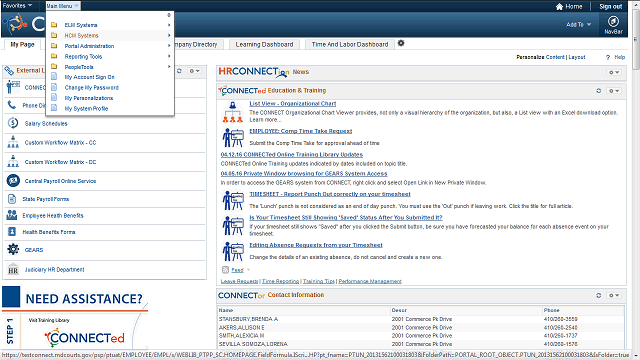
Task: Open the dashboard tabs settings gear
Action: (x=401, y=43)
